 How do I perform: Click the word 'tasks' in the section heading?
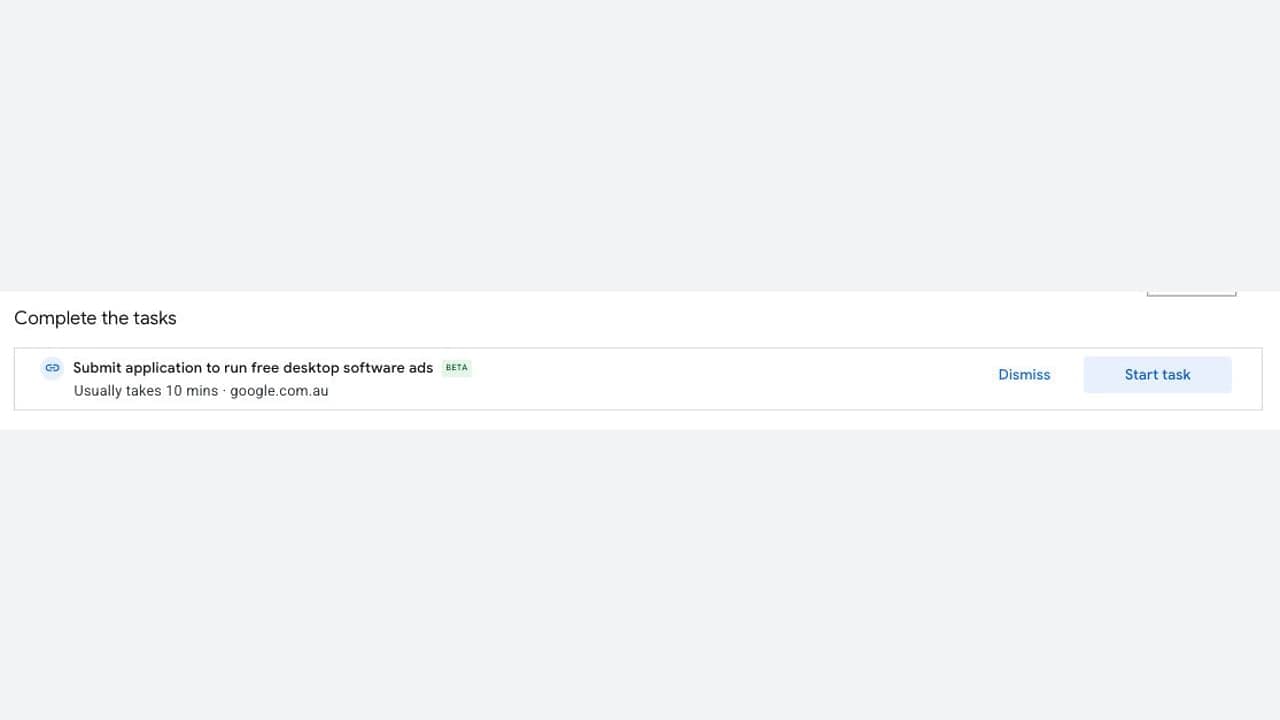point(155,318)
